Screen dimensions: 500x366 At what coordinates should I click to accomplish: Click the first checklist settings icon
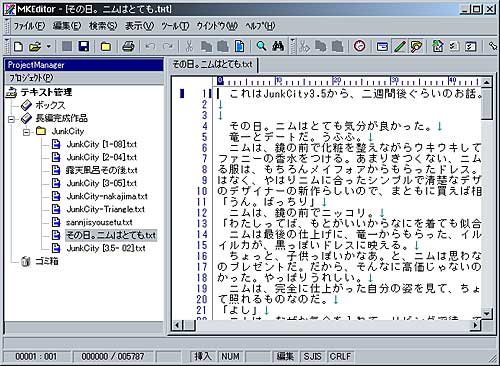point(454,46)
